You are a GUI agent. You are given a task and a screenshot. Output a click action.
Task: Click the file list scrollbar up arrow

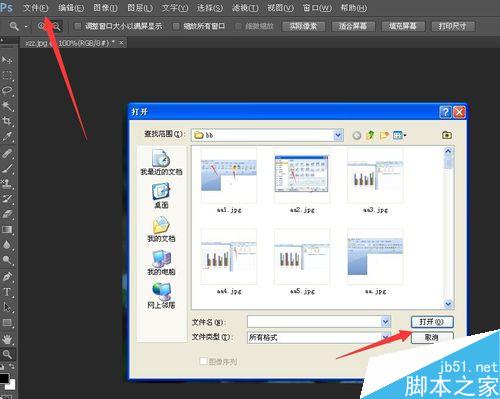448,151
